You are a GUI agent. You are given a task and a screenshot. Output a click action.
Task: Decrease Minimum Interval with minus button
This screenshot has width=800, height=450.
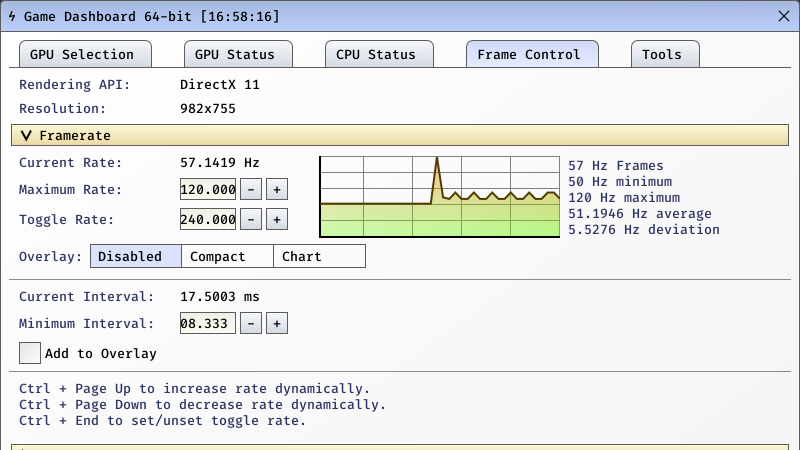tap(252, 323)
